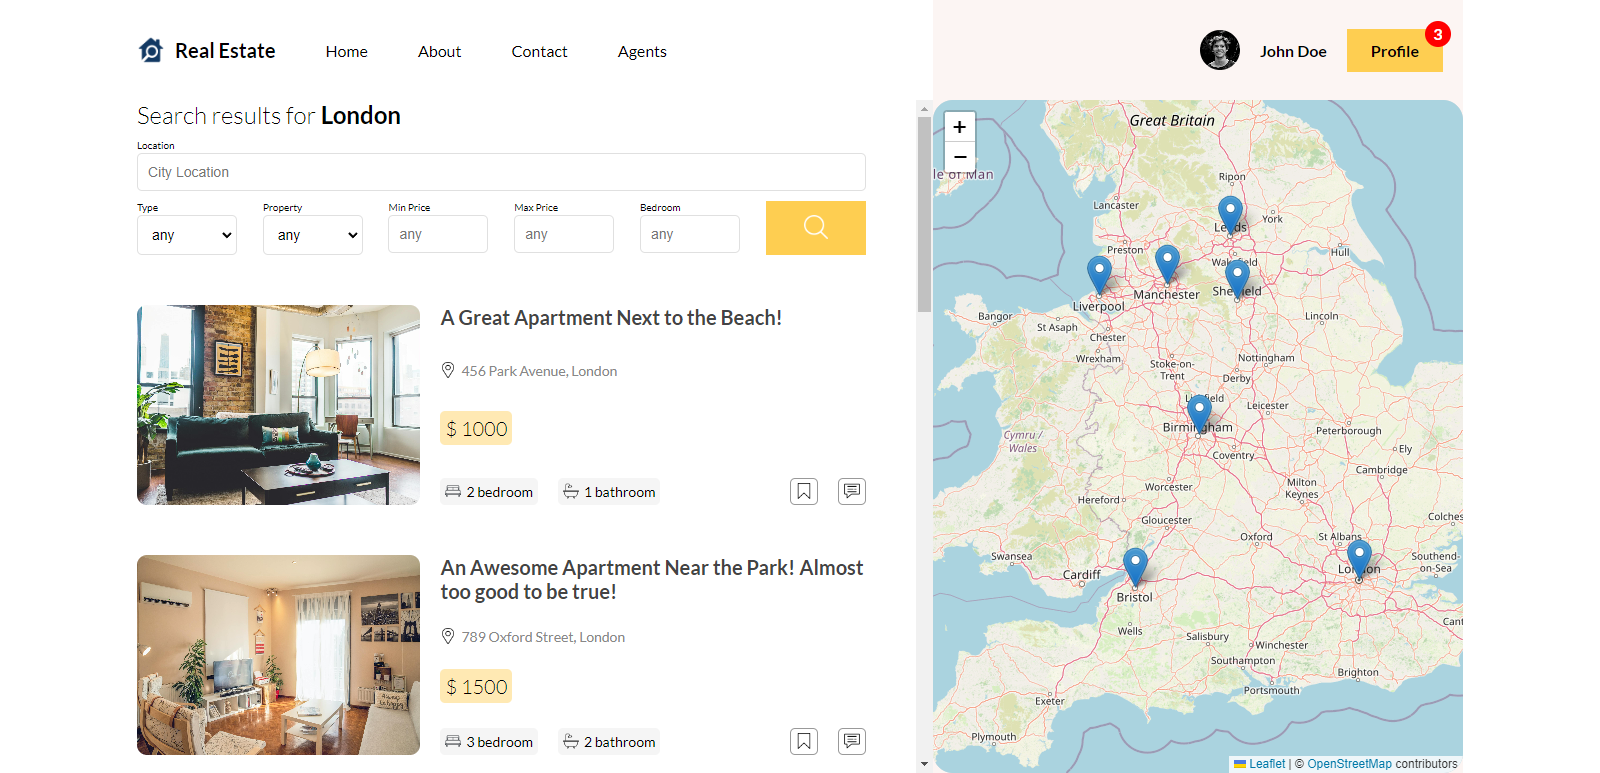The width and height of the screenshot is (1600, 773).
Task: Open the Agents menu item
Action: click(642, 51)
